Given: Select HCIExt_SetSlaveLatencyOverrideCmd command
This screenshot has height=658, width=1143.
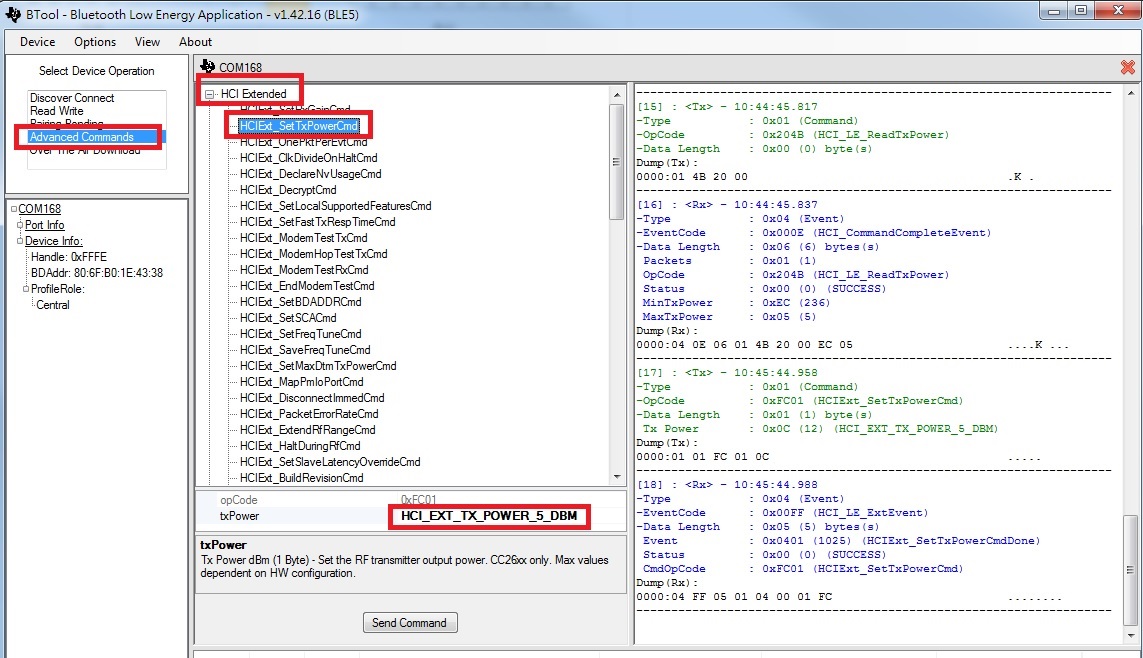Looking at the screenshot, I should tap(330, 463).
